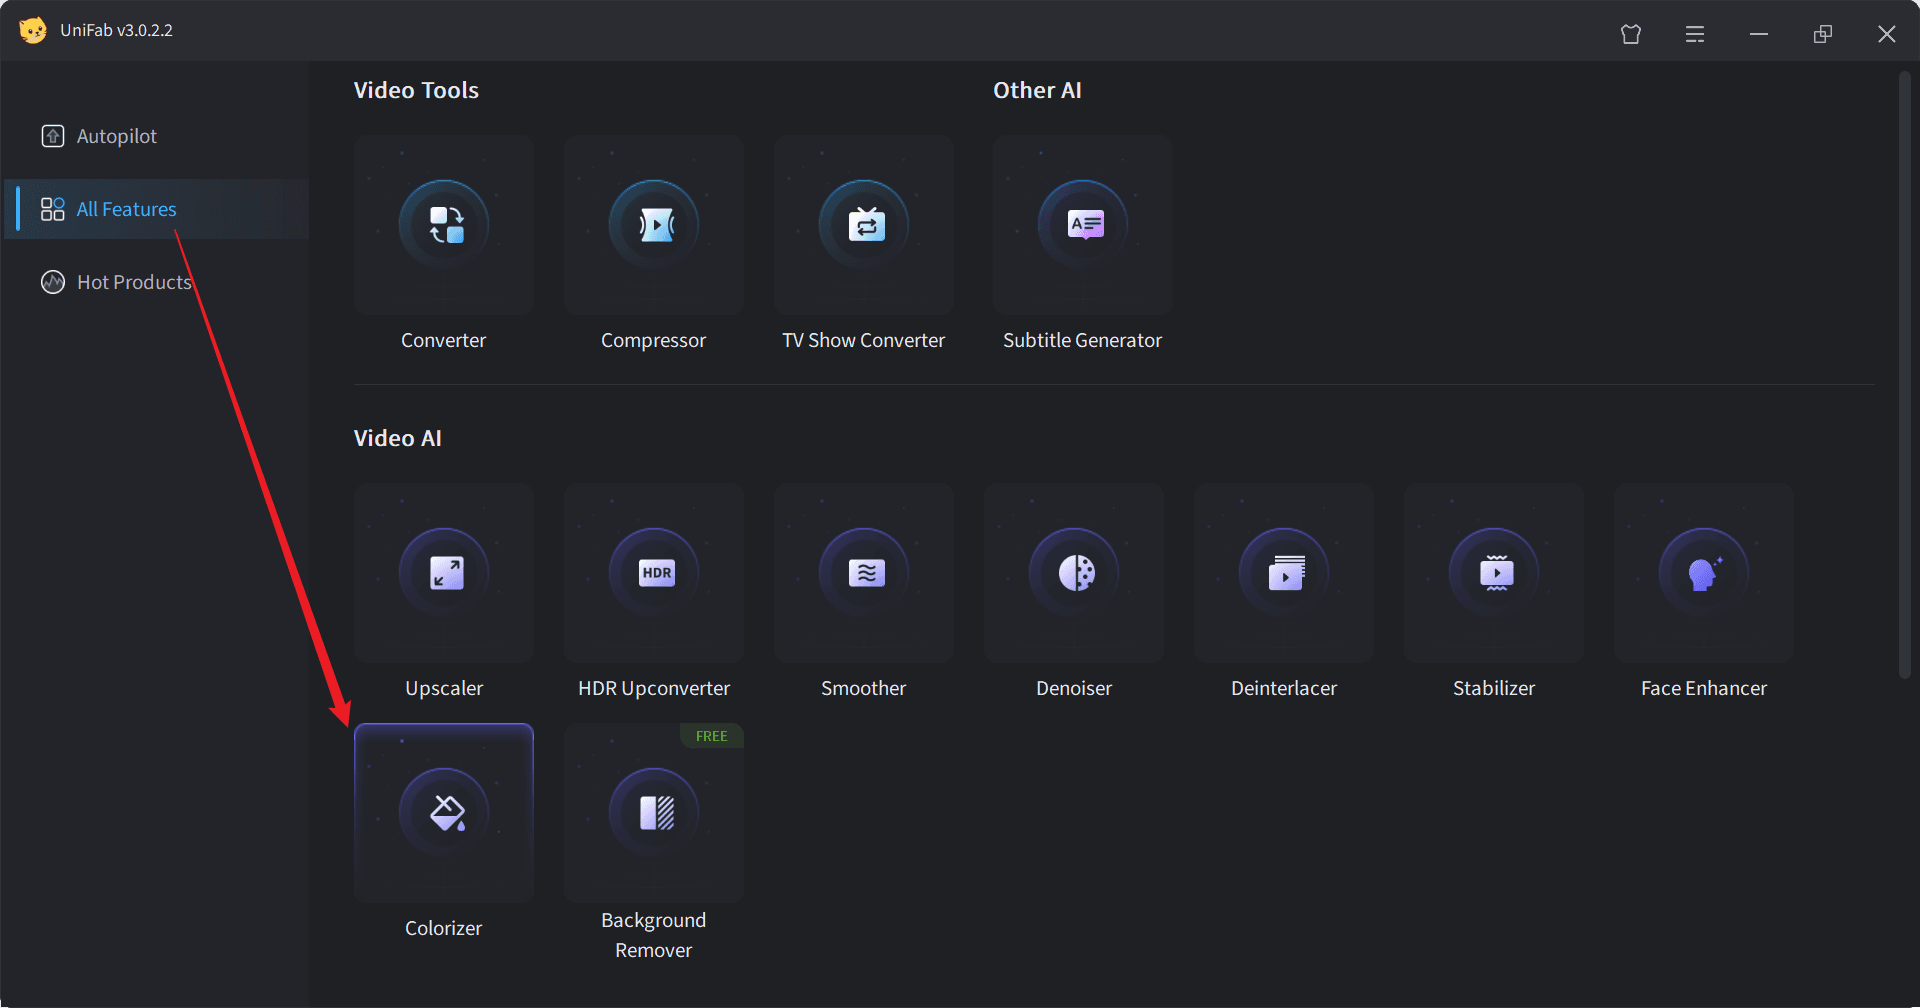Open the HDR Upconverter icon
The width and height of the screenshot is (1920, 1008).
[x=654, y=573]
